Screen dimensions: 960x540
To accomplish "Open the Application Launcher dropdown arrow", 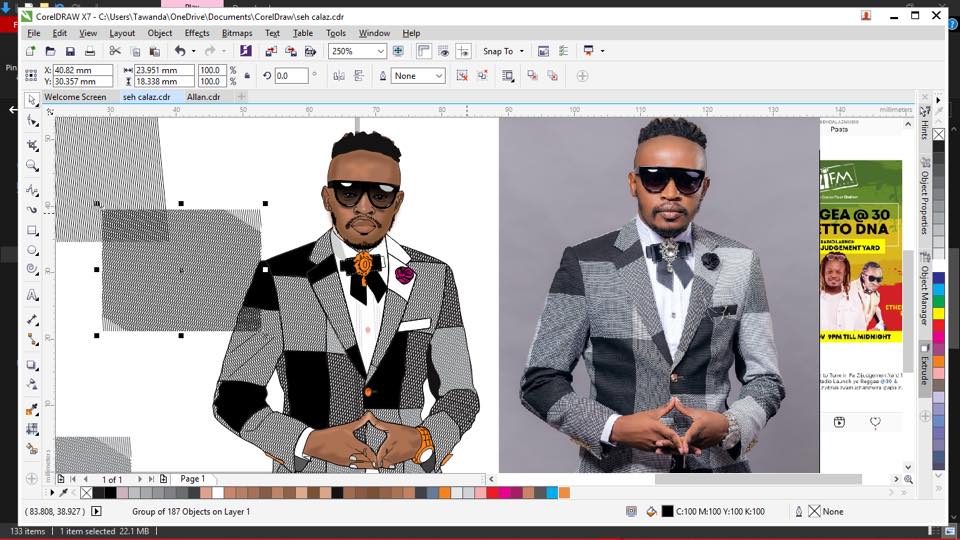I will [602, 51].
